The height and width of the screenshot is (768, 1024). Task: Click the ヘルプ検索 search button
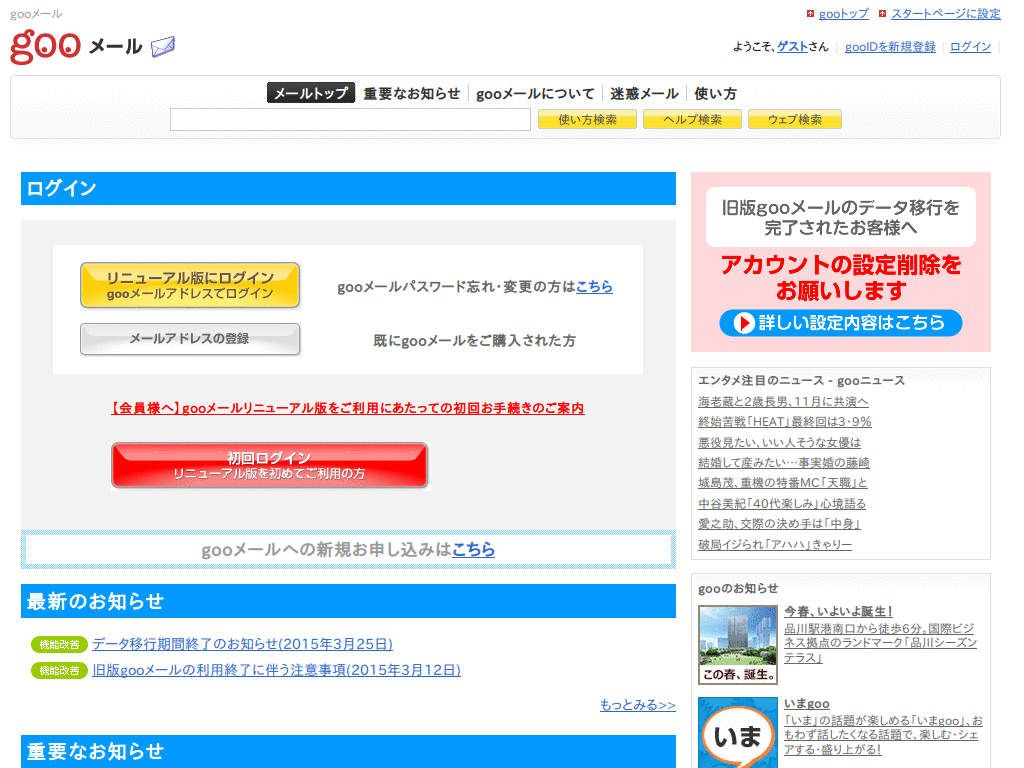691,119
